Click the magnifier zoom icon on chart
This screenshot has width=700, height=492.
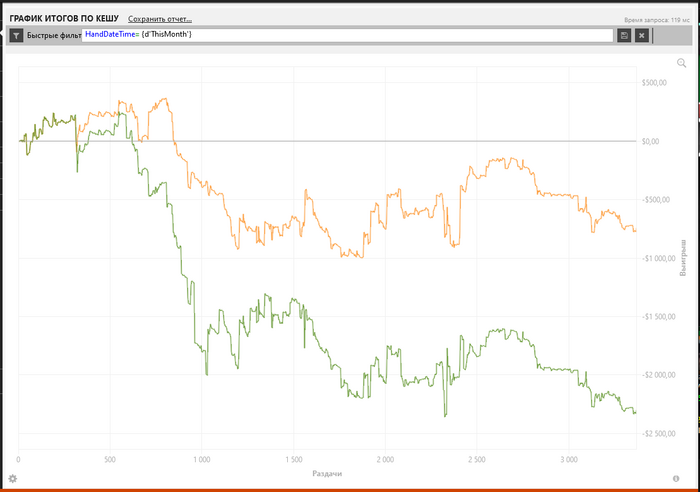(x=681, y=63)
